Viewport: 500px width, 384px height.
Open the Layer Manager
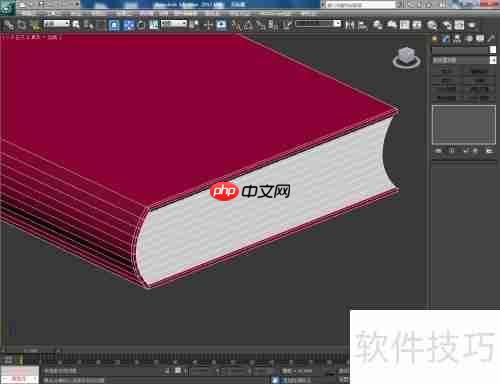(x=378, y=25)
